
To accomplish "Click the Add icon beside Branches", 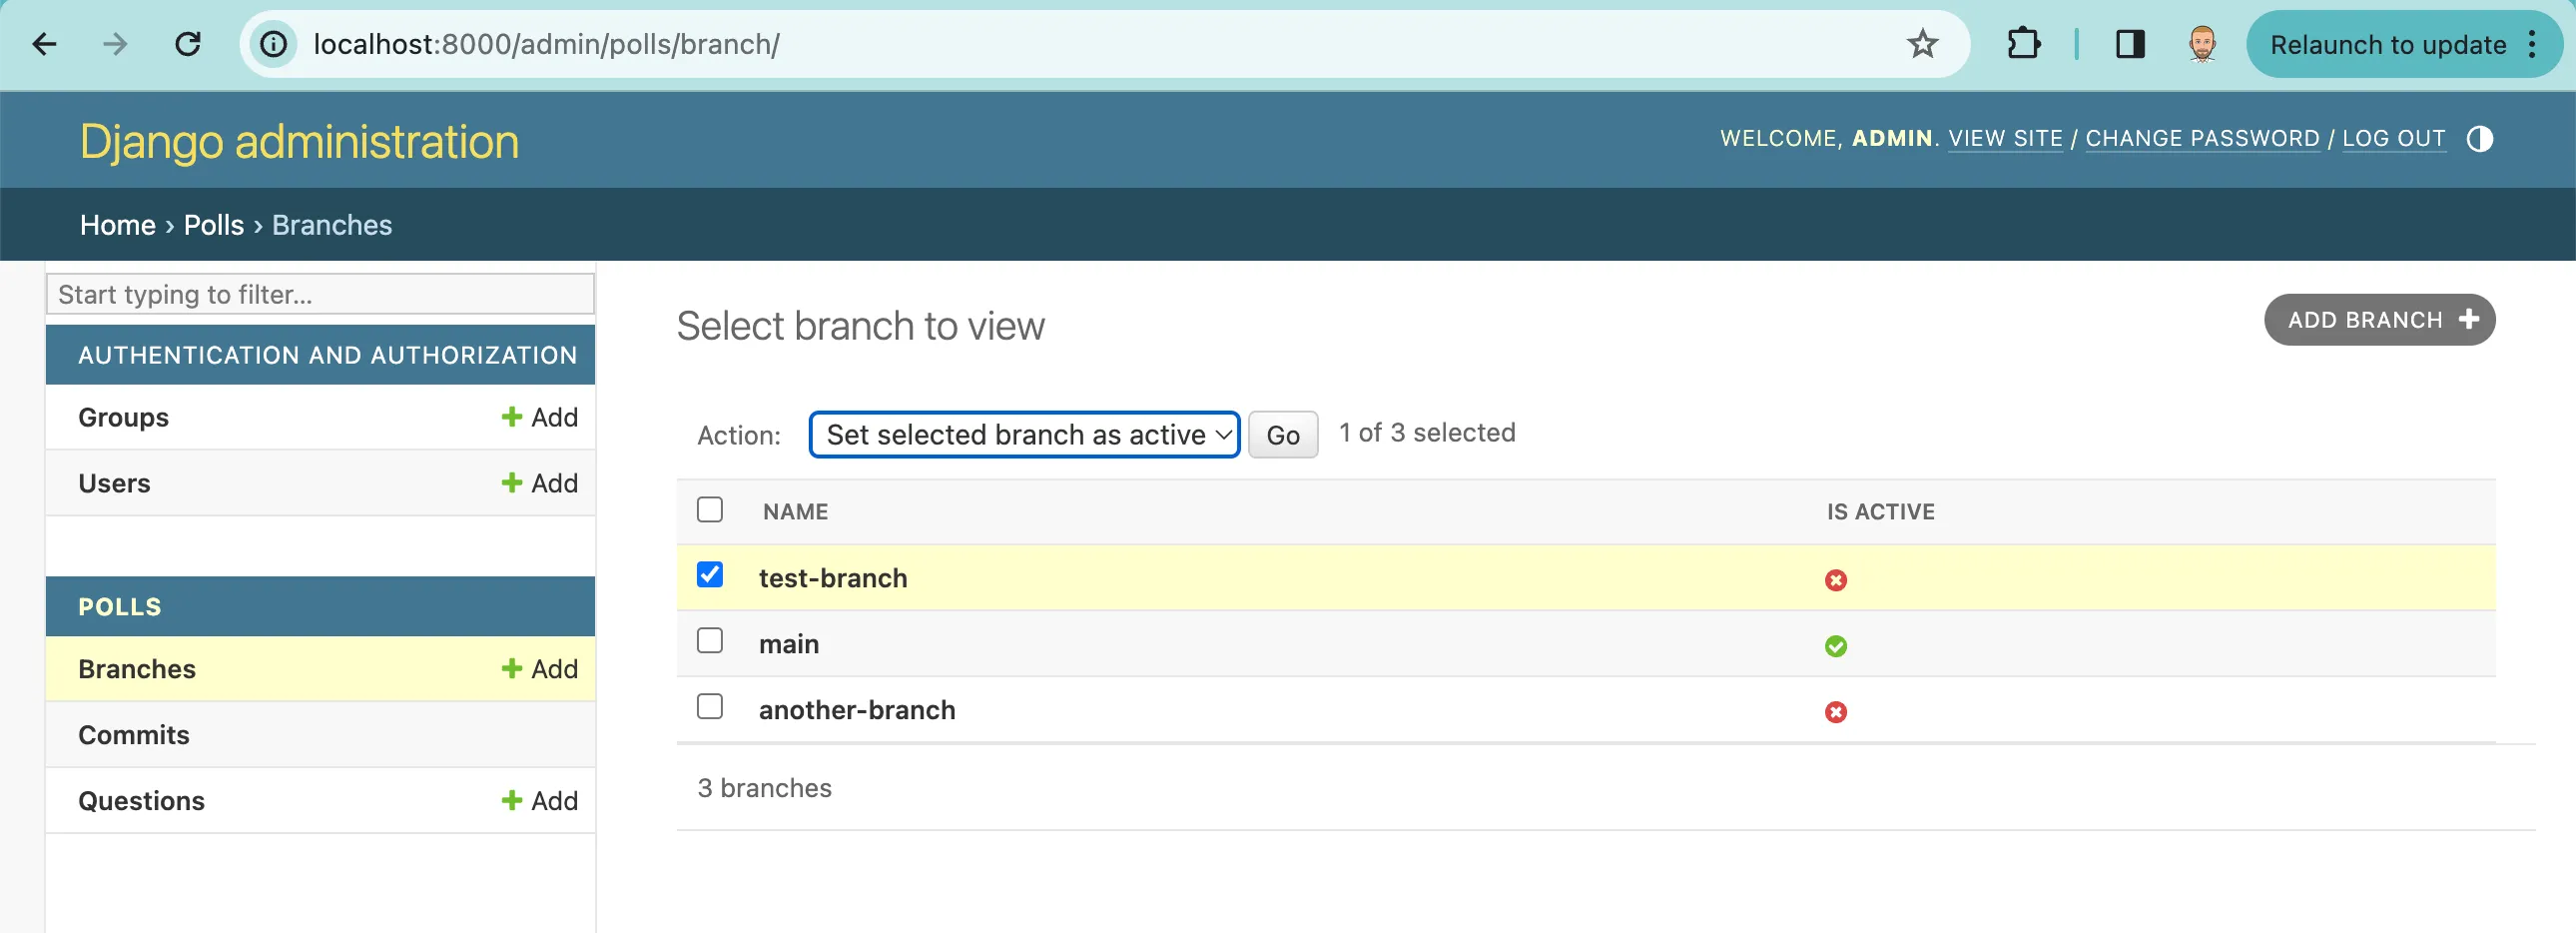I will click(x=512, y=668).
